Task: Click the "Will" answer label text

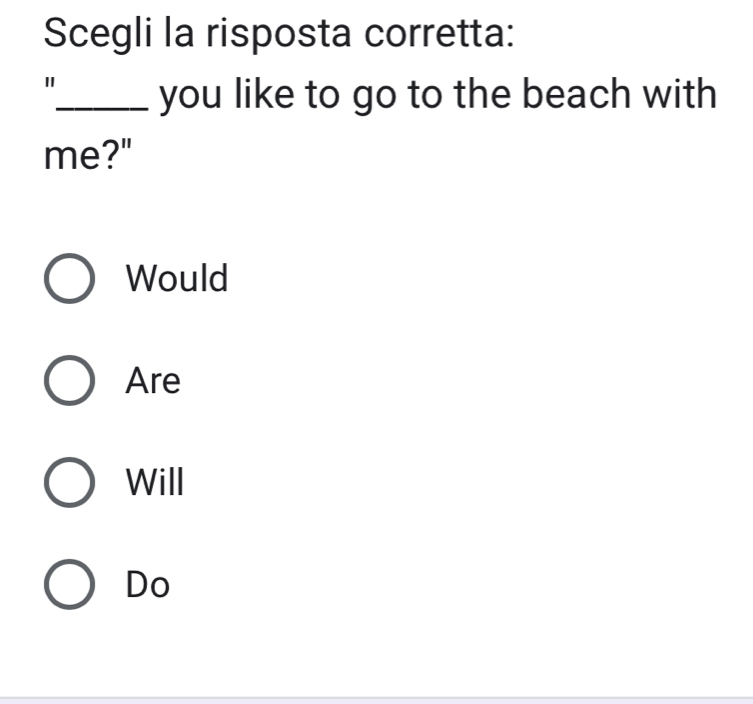Action: click(156, 483)
